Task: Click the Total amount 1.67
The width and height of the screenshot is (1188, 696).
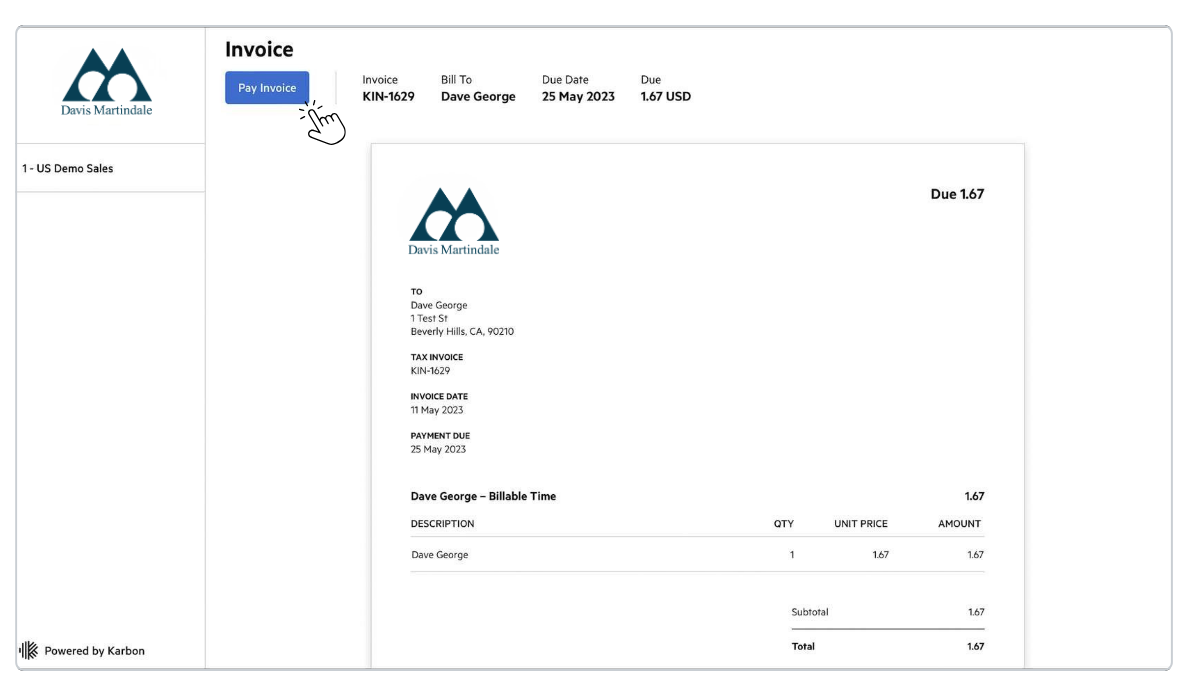Action: click(x=975, y=646)
